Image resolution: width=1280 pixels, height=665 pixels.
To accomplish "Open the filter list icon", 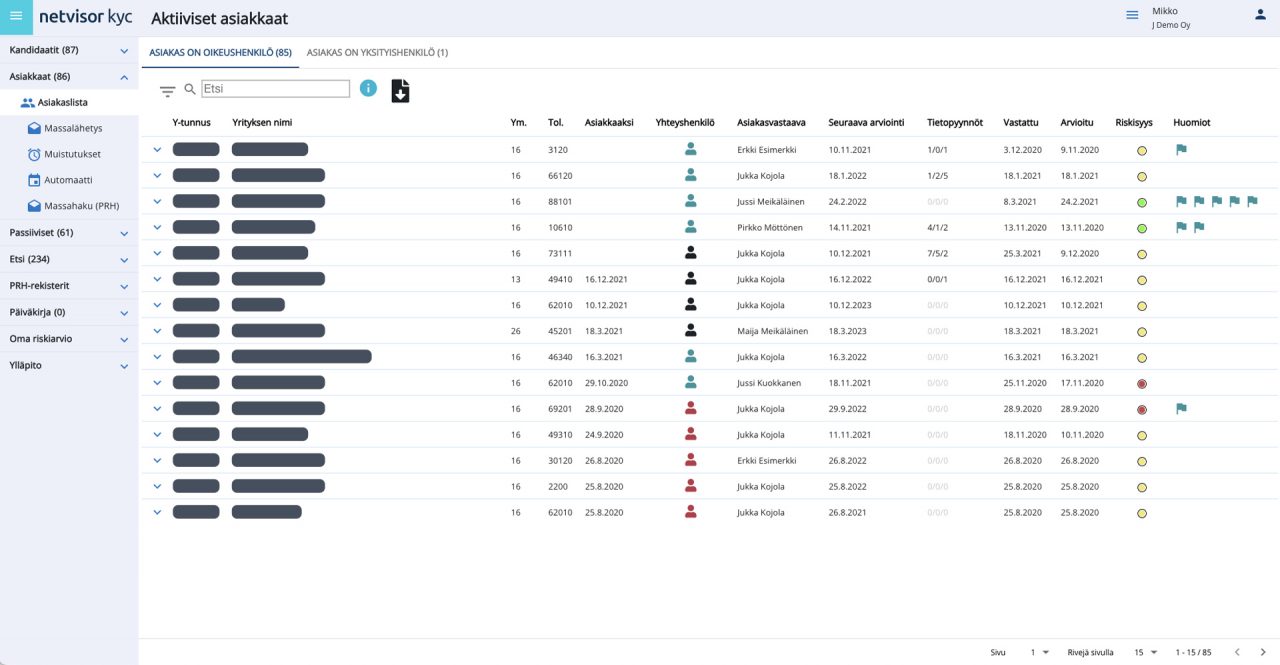I will tap(167, 91).
